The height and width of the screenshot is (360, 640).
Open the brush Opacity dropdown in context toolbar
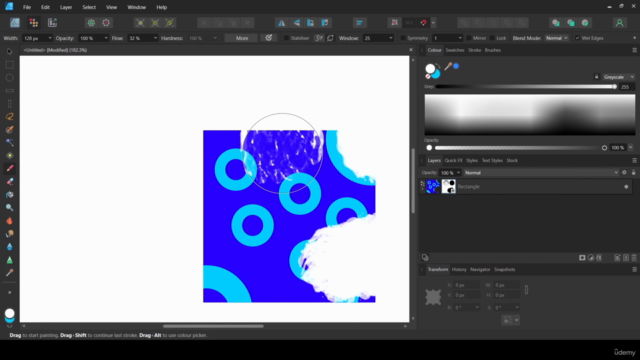(x=106, y=38)
